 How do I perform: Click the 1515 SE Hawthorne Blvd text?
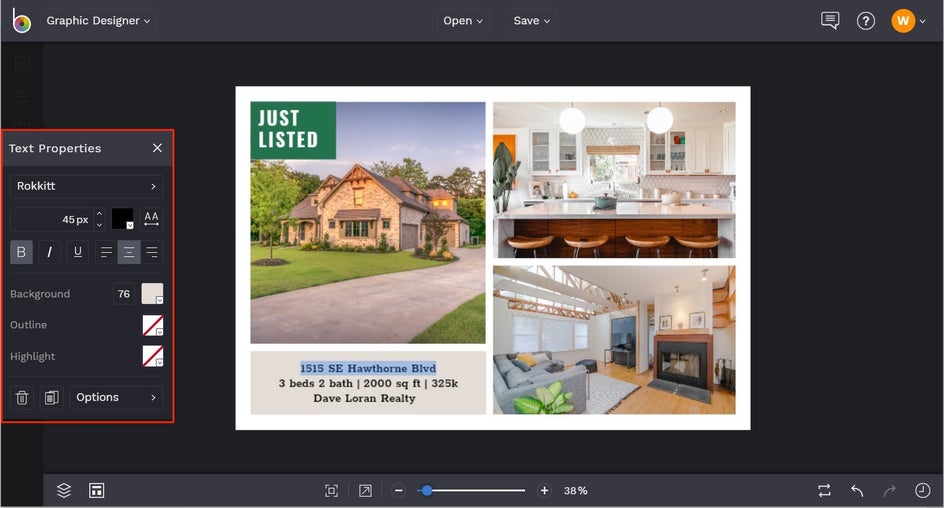coord(368,368)
